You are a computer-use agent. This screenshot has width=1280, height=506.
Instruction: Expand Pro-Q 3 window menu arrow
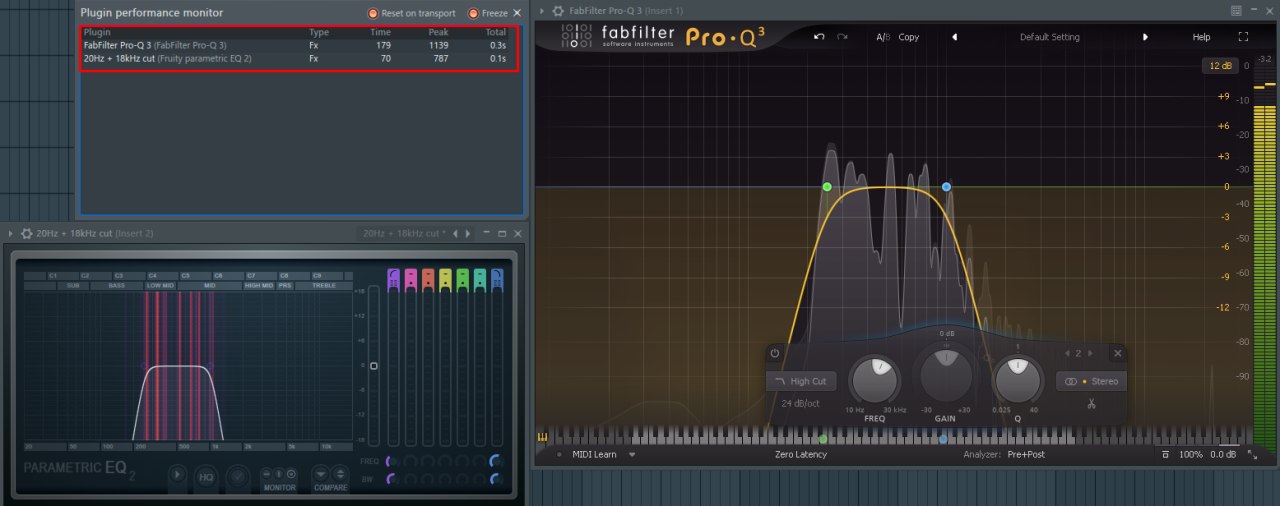(543, 10)
